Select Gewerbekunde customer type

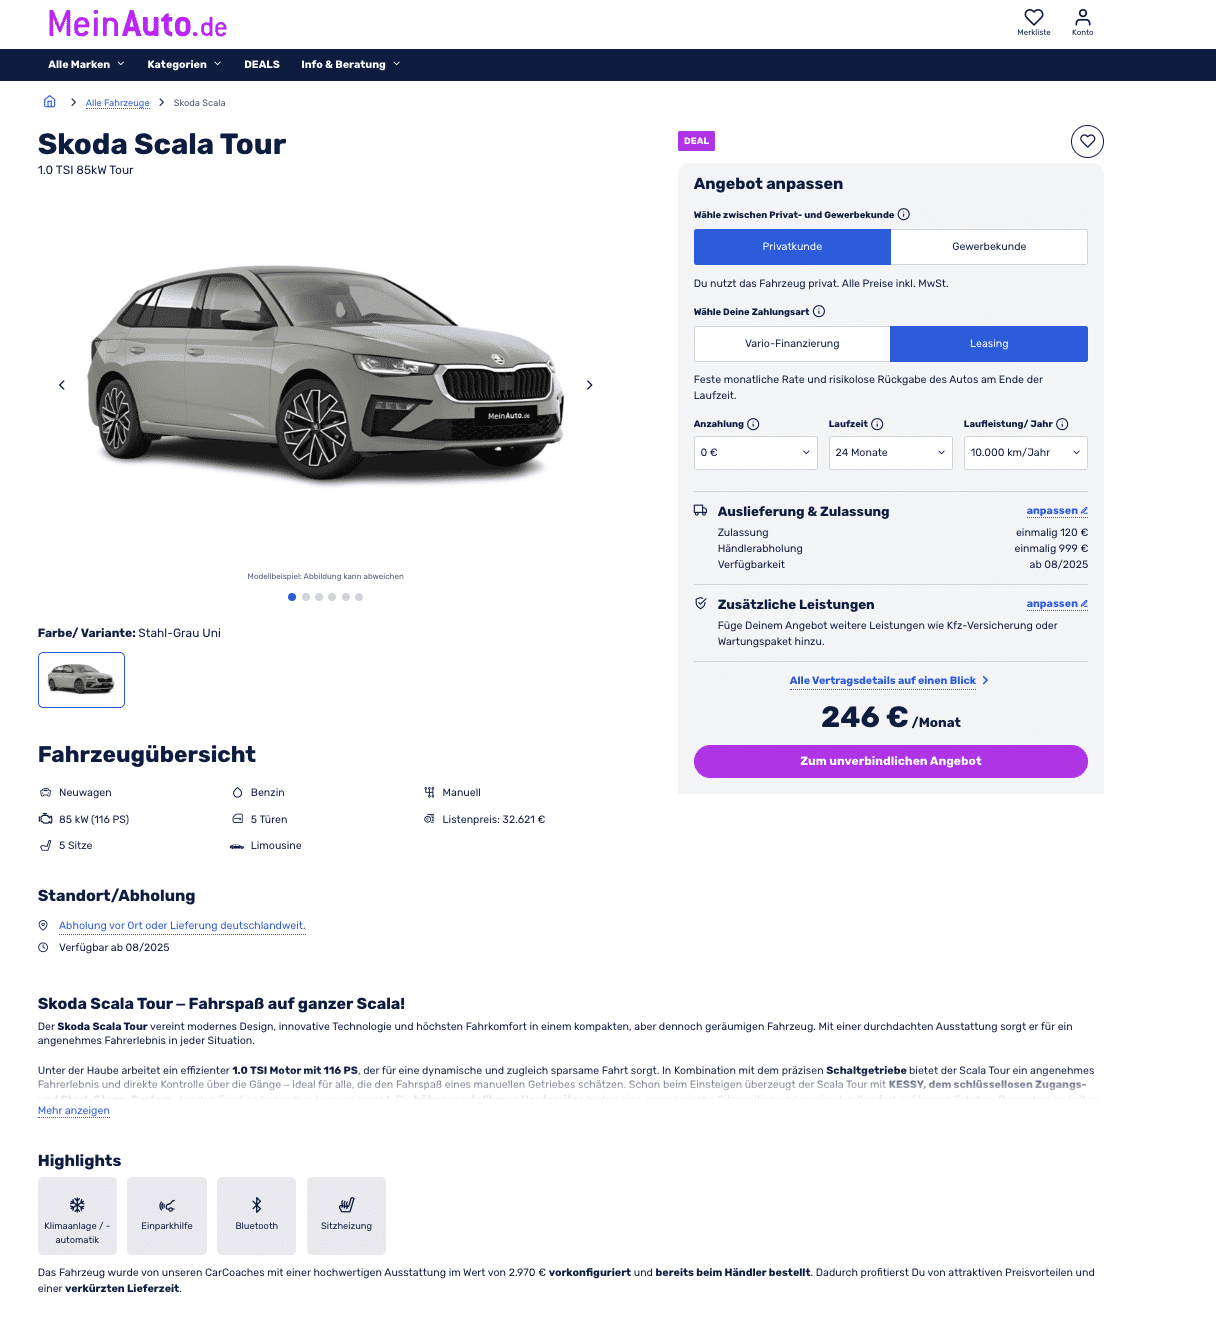pos(989,247)
